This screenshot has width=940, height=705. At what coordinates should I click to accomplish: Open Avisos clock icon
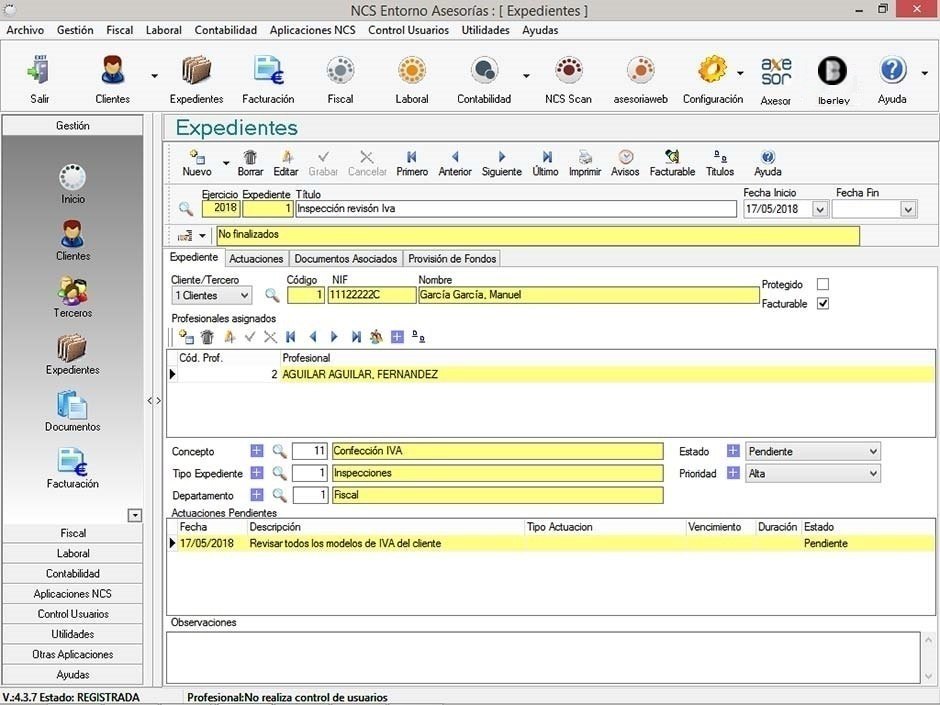625,158
